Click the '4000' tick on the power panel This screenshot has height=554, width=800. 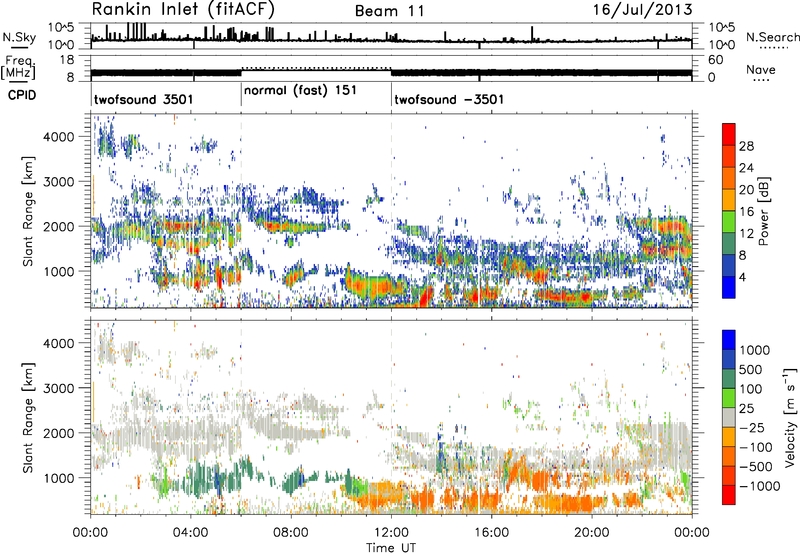click(59, 137)
